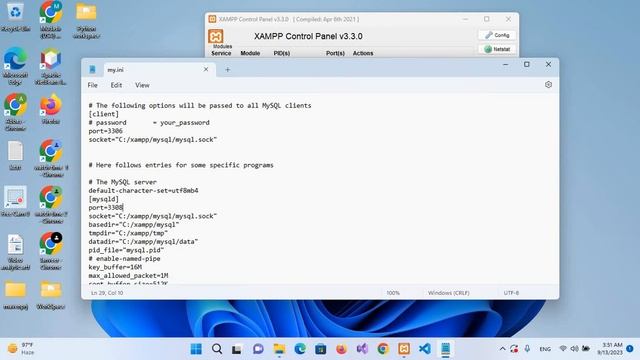The image size is (640, 360).
Task: Click the Service column header in XAMPP
Action: pyautogui.click(x=221, y=53)
